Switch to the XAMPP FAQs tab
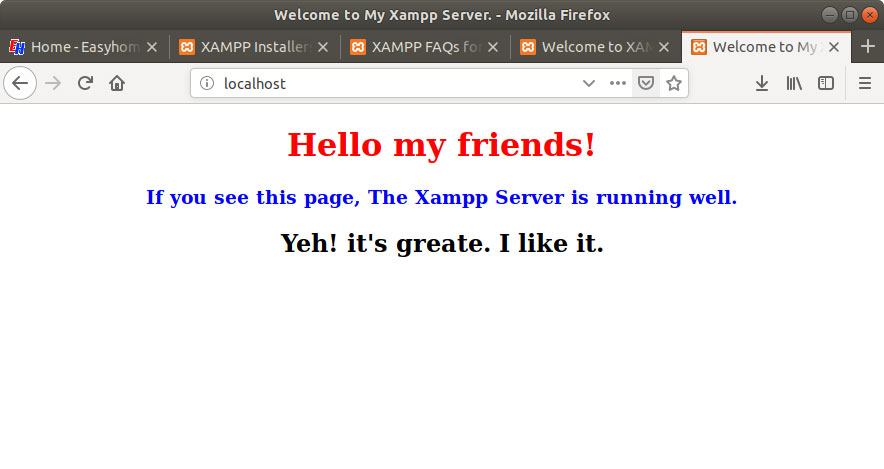The height and width of the screenshot is (469, 884). pyautogui.click(x=426, y=47)
